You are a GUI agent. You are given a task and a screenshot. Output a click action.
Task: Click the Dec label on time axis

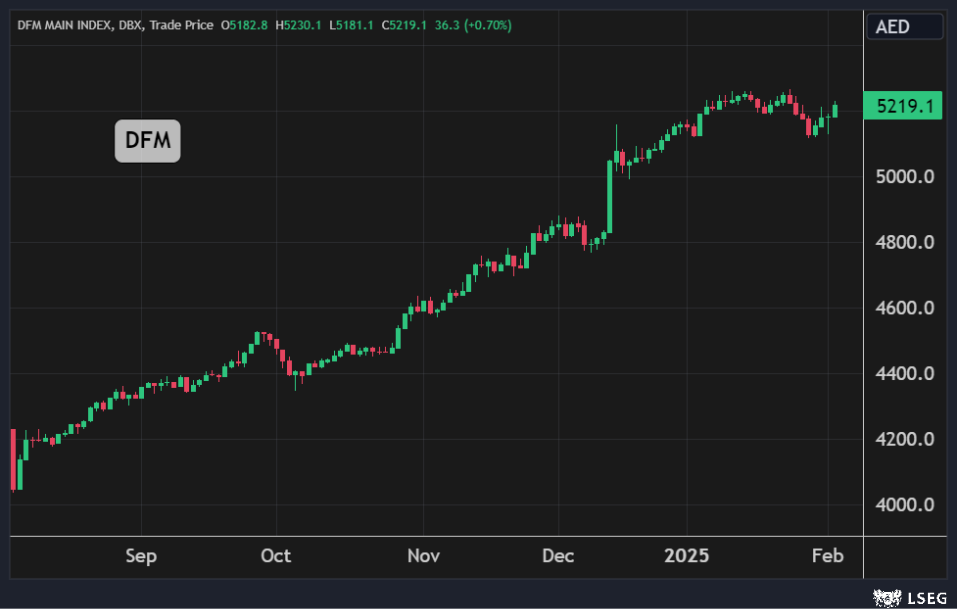point(558,556)
